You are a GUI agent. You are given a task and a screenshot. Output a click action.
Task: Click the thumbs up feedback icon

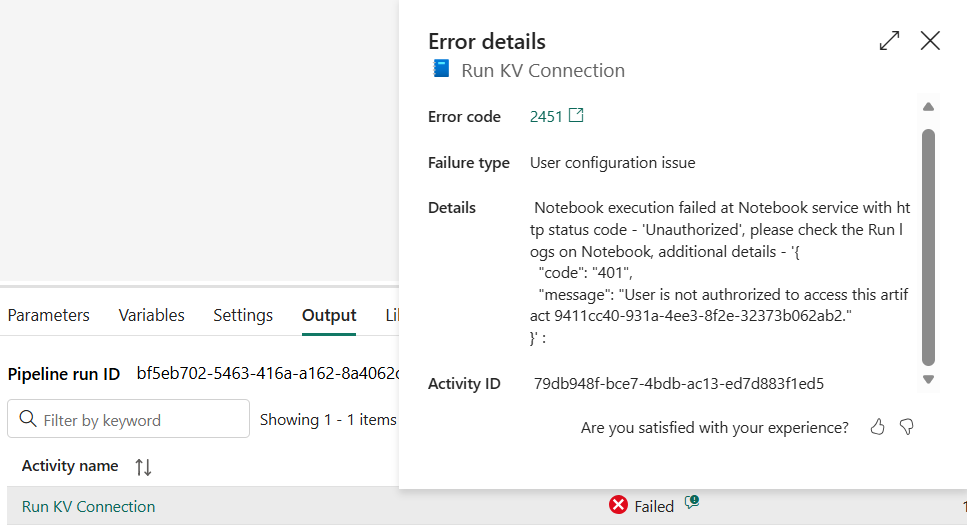coord(878,427)
